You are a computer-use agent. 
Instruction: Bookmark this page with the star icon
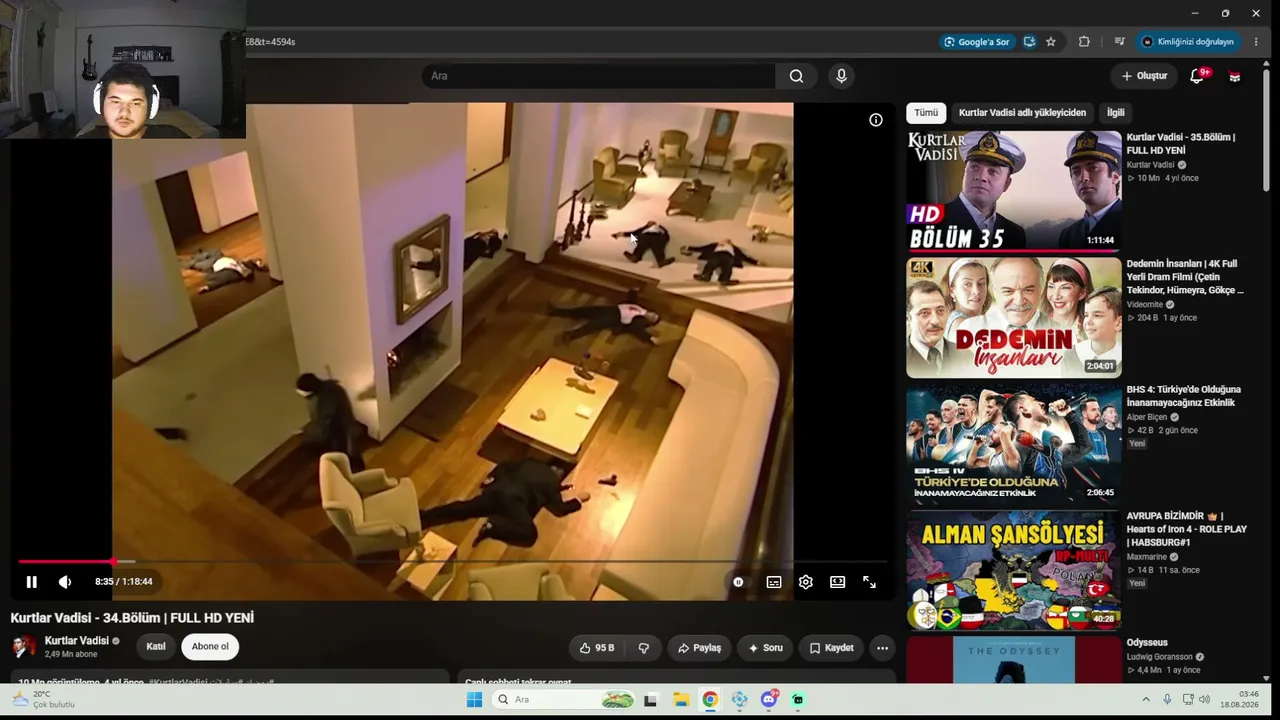point(1051,42)
